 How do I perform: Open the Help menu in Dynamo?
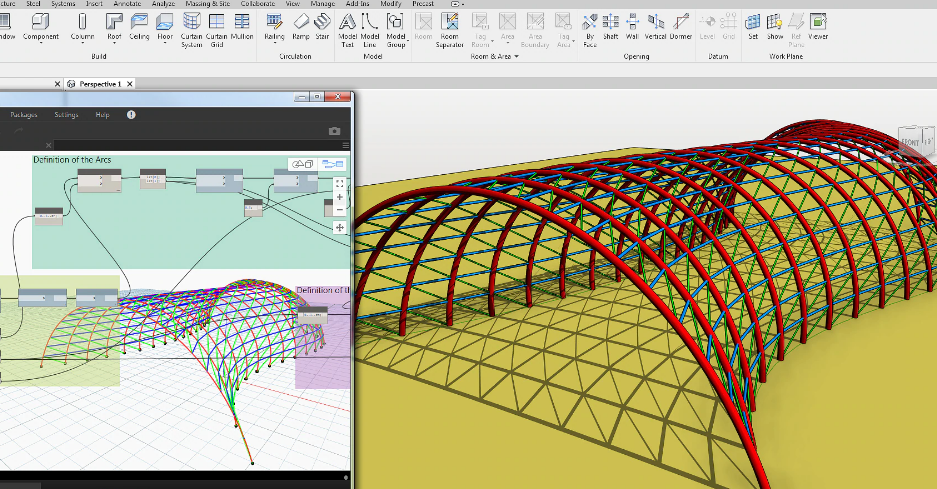point(102,115)
